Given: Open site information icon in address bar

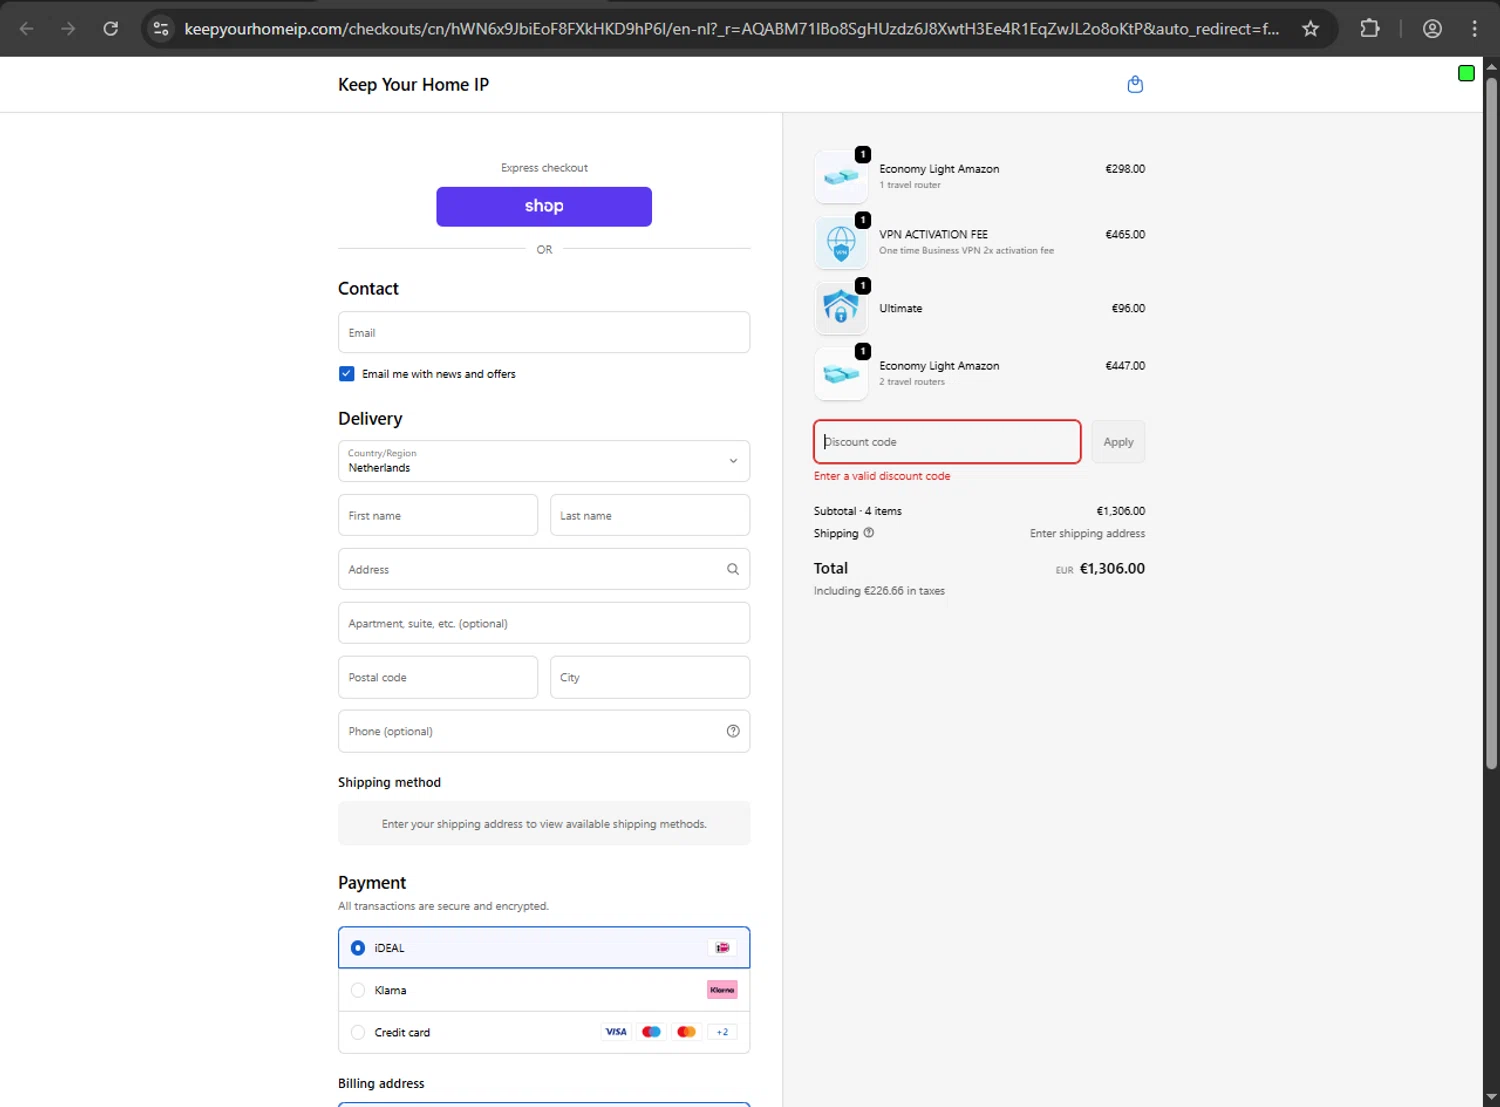Looking at the screenshot, I should 161,29.
